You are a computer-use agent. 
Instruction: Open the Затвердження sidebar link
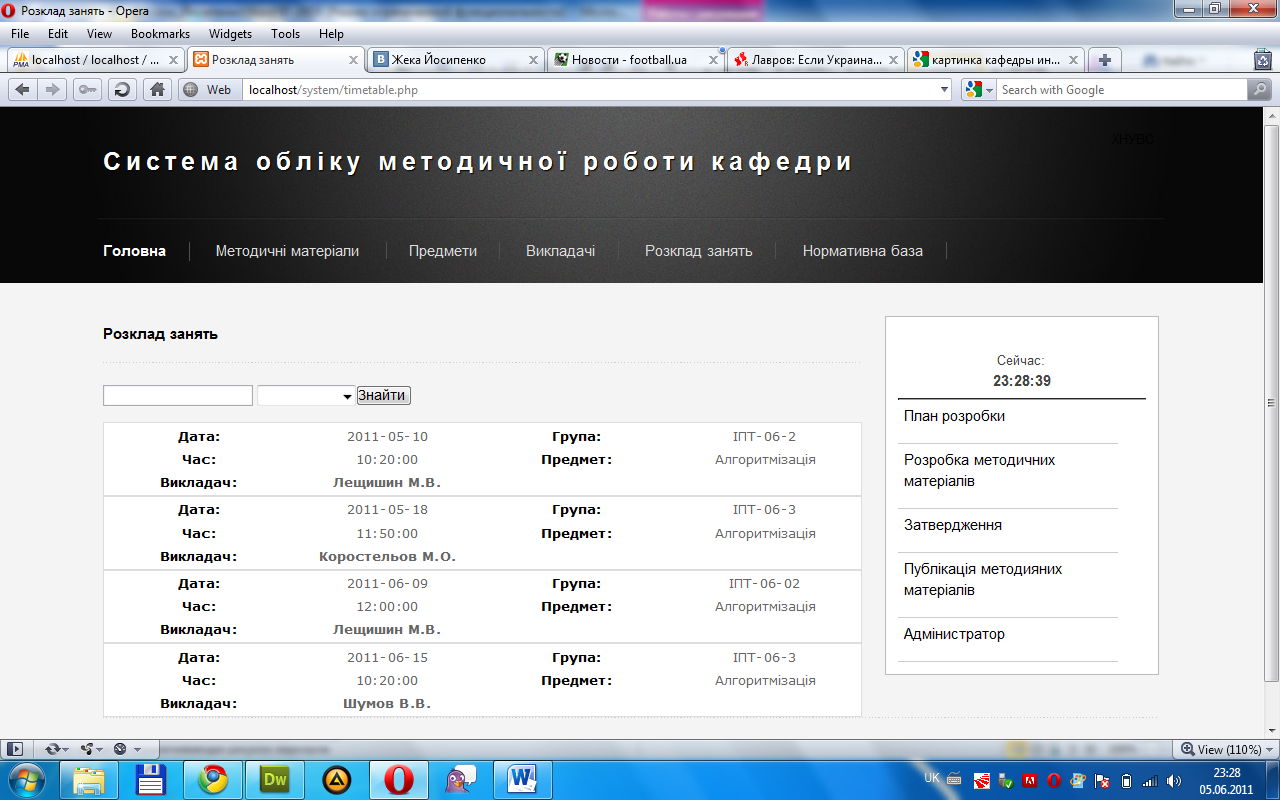click(952, 525)
